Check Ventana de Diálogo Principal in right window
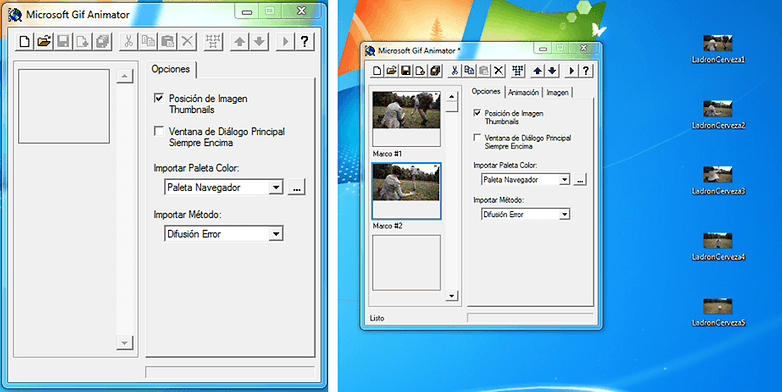Screen dimensions: 782x392 477,137
